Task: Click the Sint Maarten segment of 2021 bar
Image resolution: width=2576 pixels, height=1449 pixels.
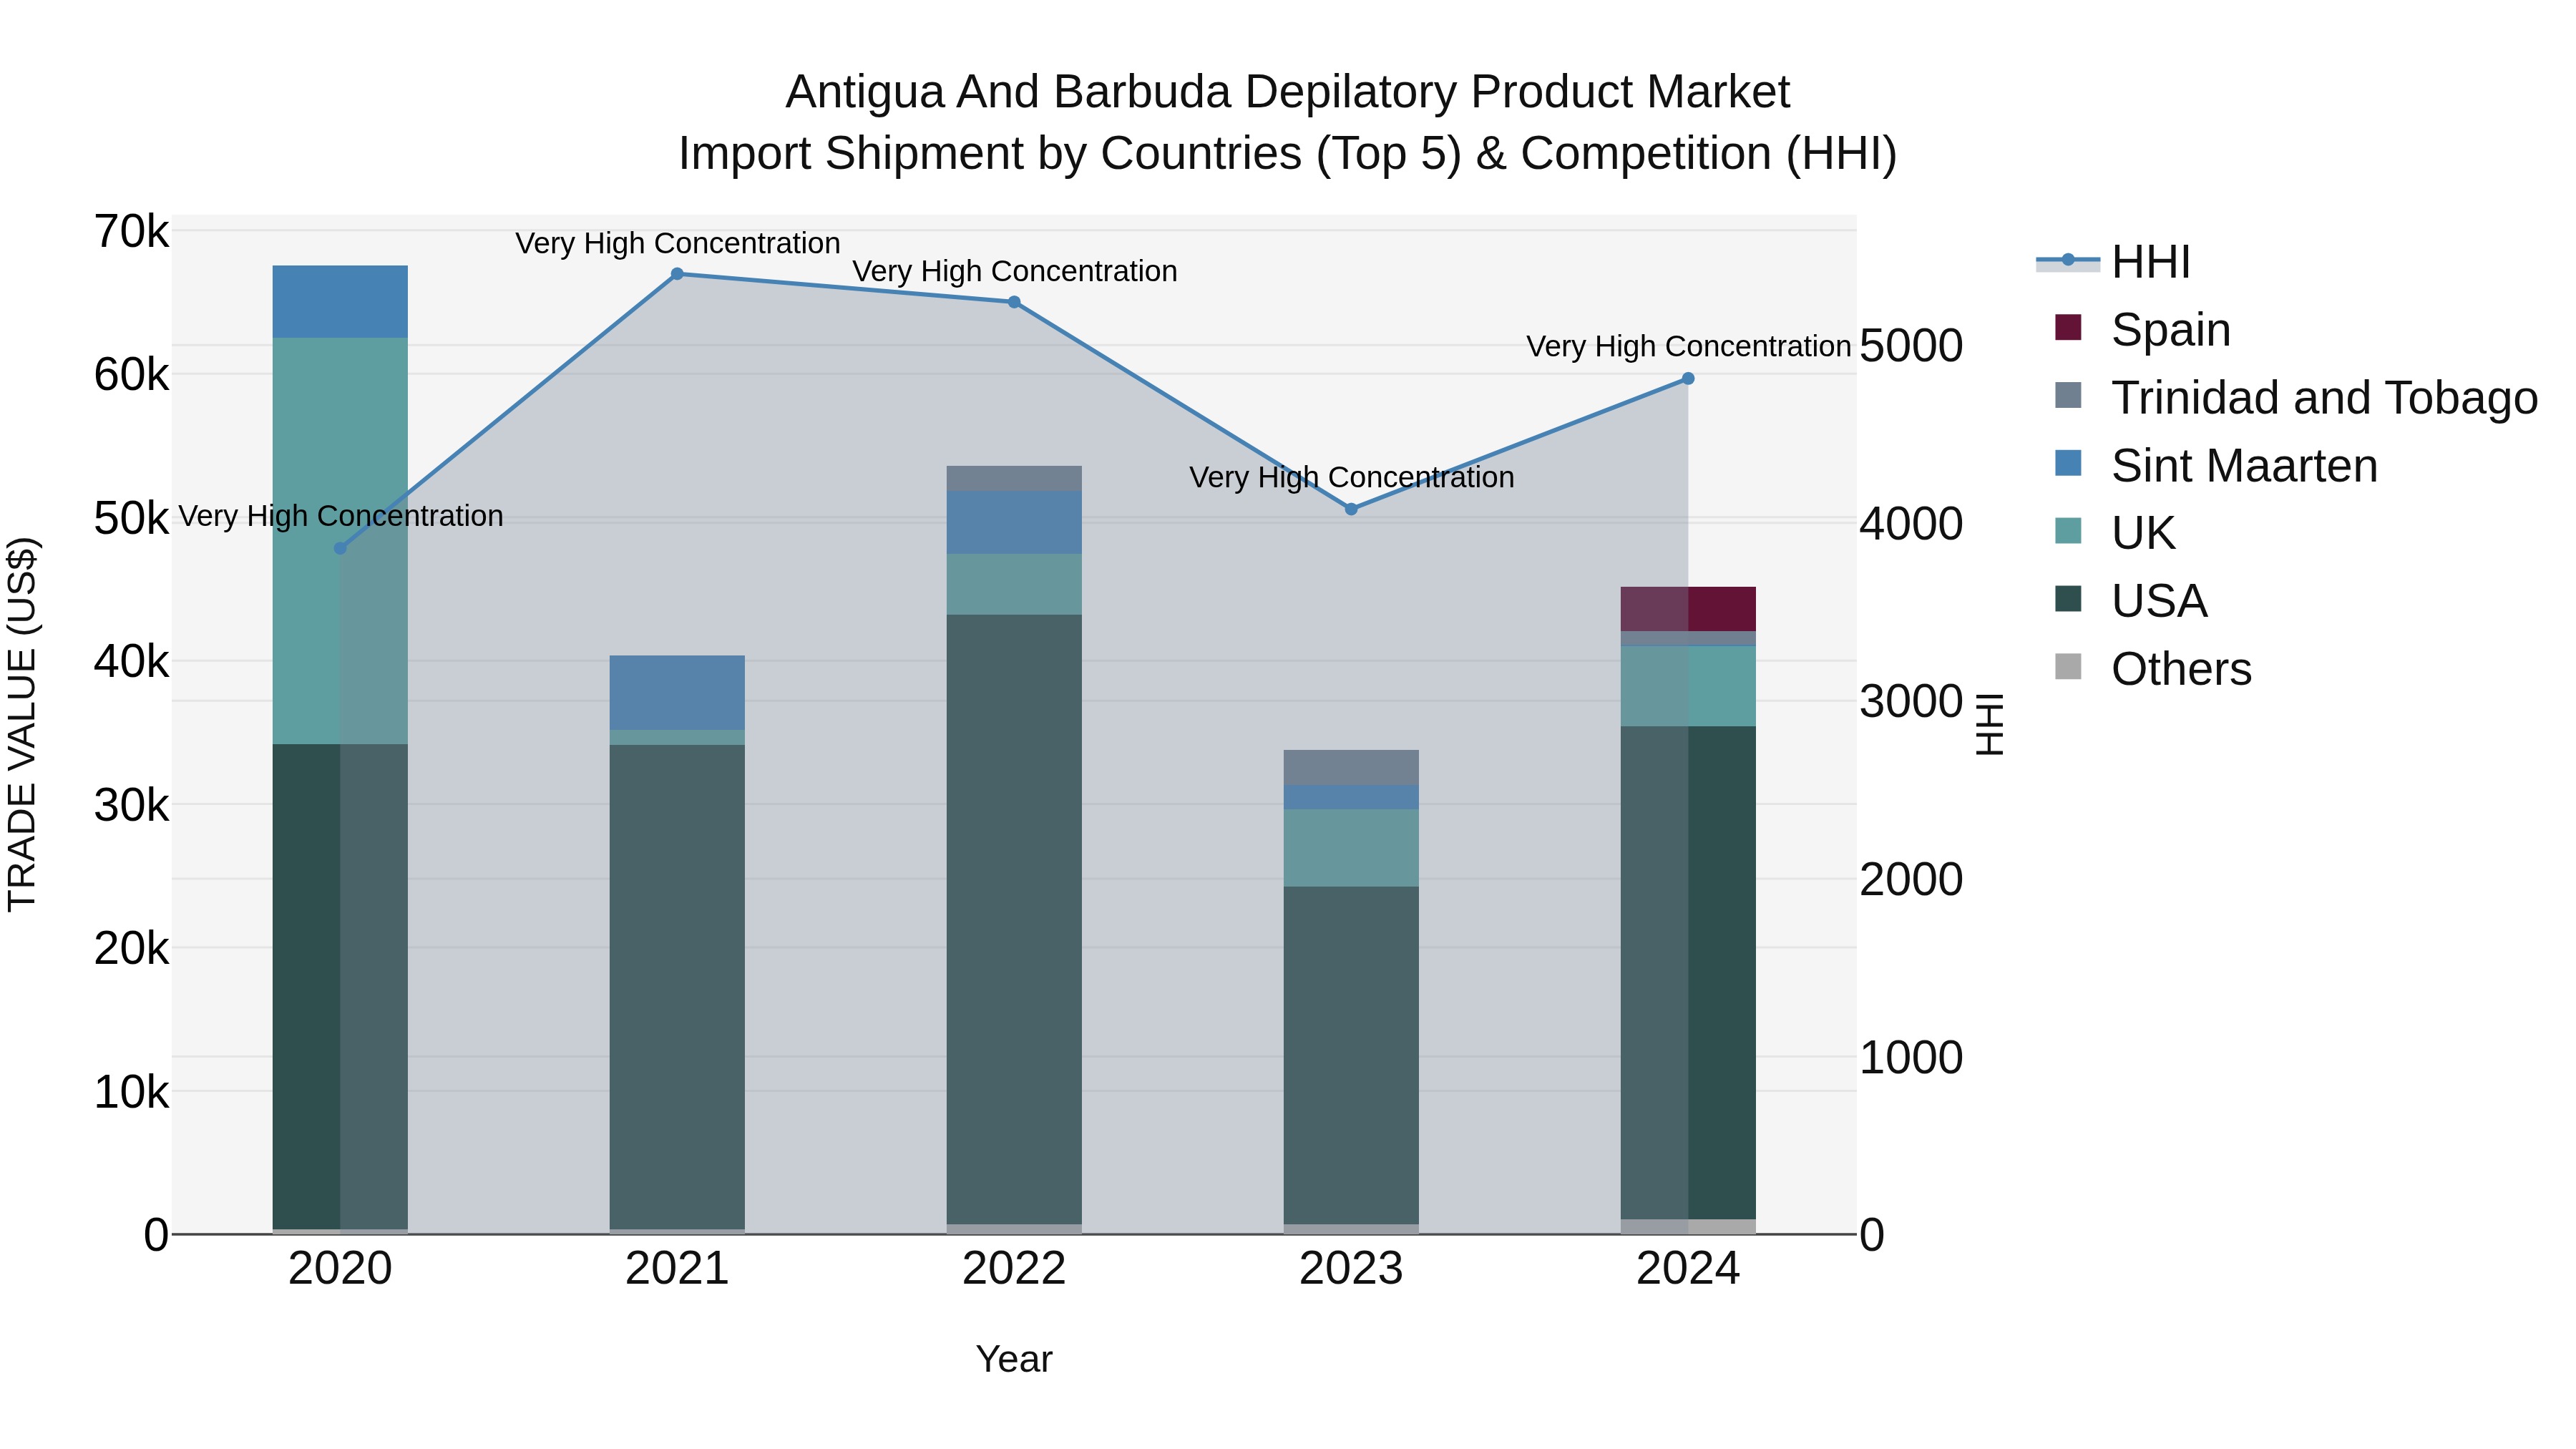Action: [x=677, y=693]
